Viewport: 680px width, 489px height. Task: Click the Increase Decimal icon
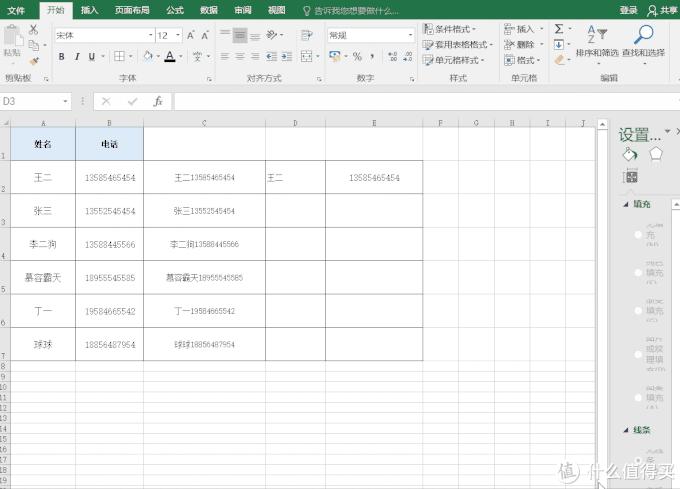392,56
